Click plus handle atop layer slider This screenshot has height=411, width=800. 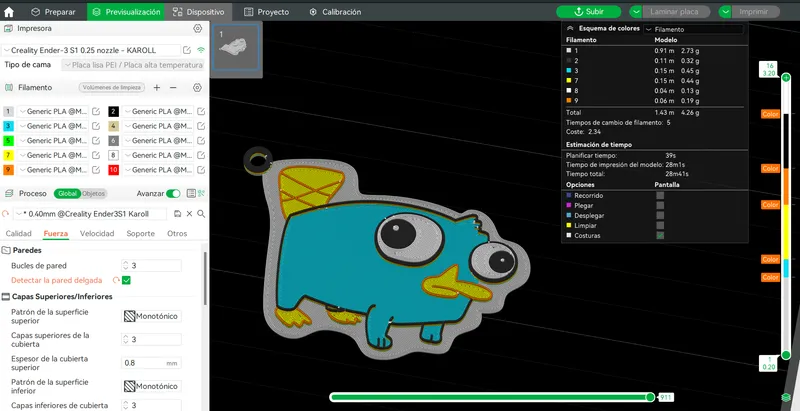click(786, 78)
